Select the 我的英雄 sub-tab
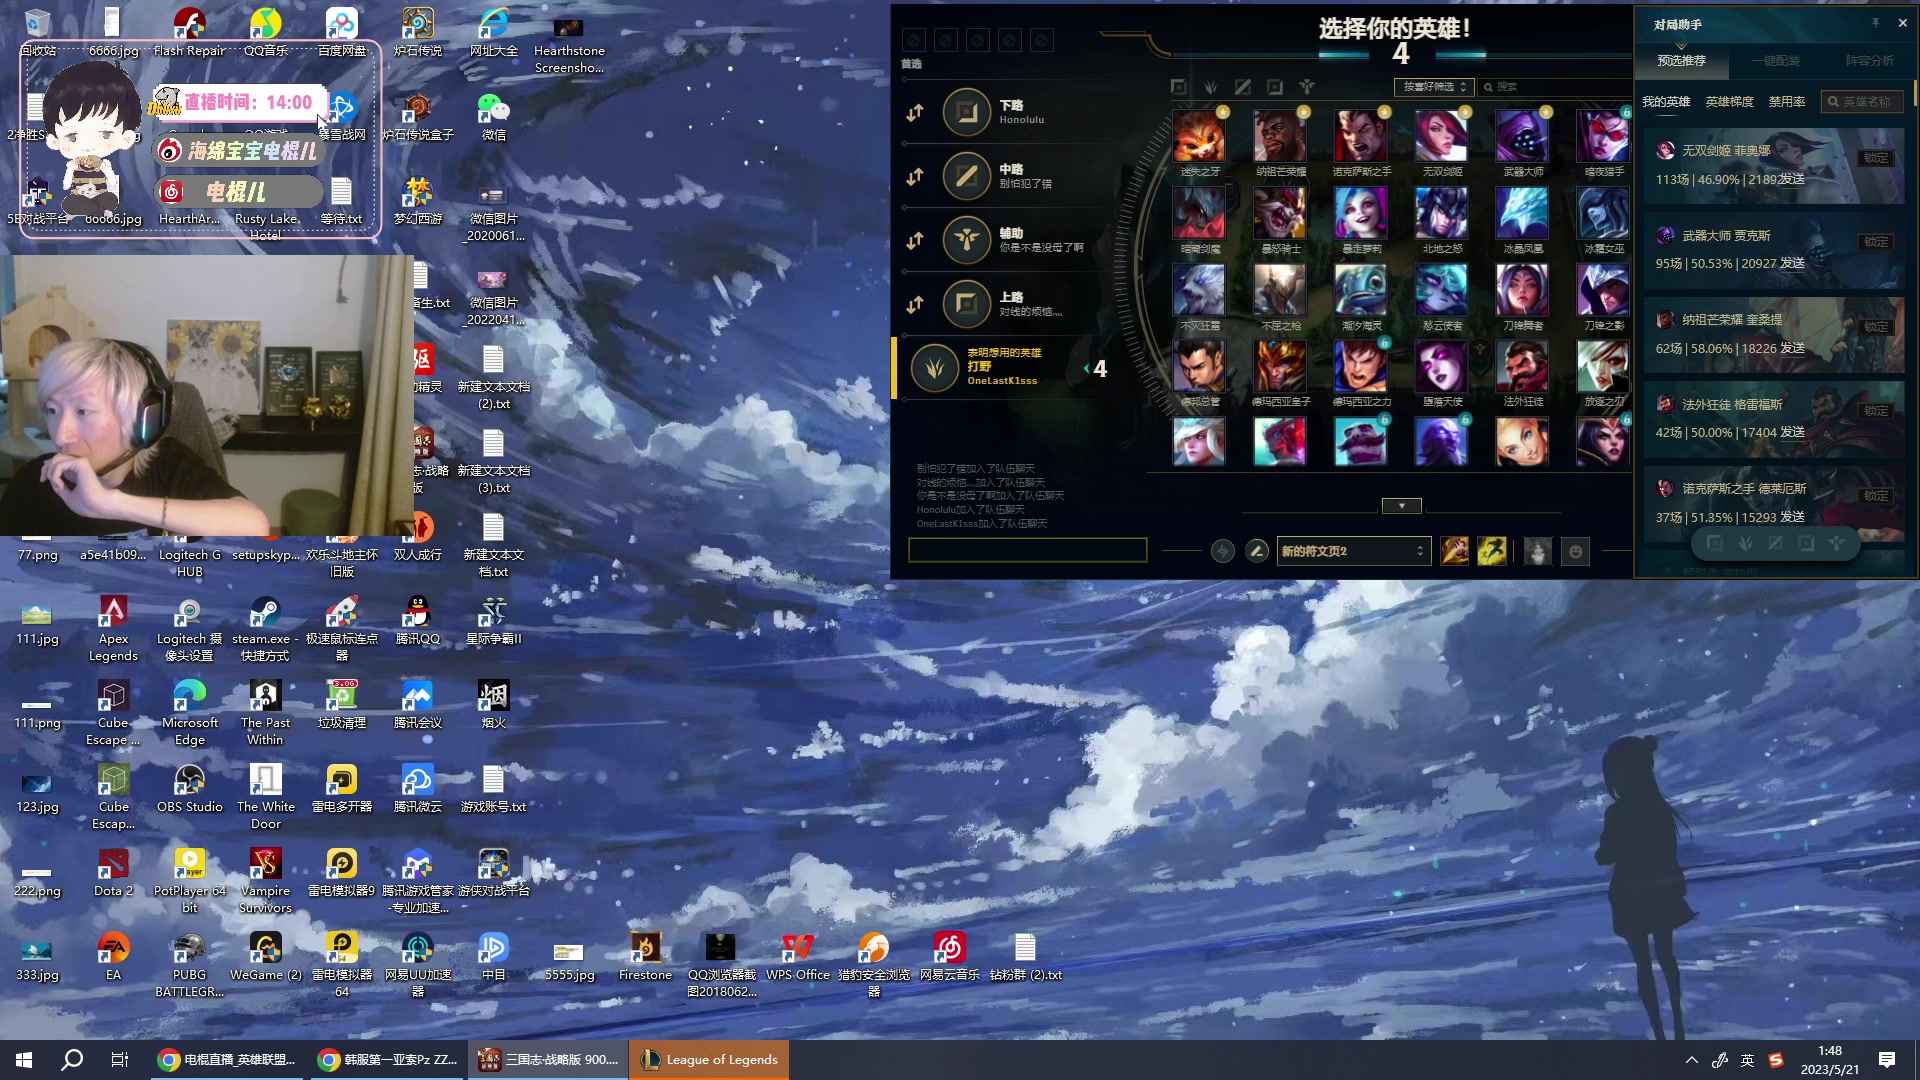 pyautogui.click(x=1666, y=102)
